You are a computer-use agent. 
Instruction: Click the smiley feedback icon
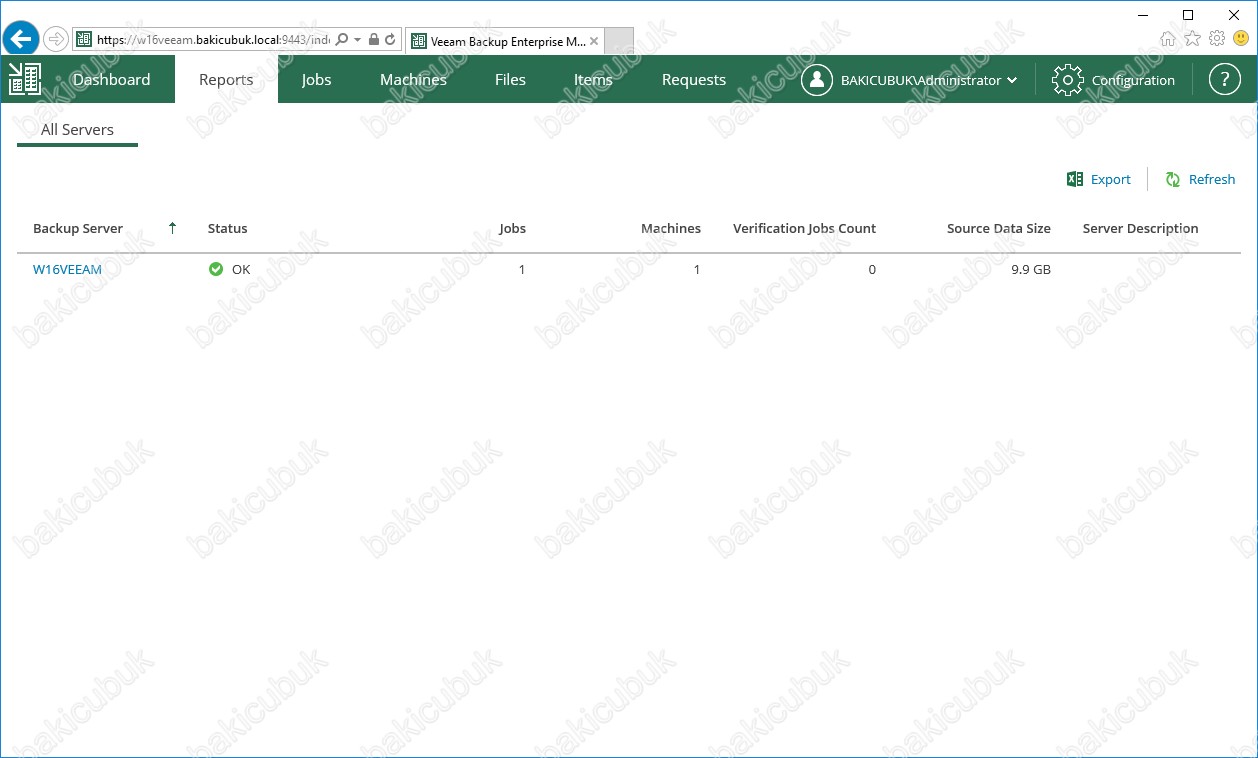(1241, 39)
